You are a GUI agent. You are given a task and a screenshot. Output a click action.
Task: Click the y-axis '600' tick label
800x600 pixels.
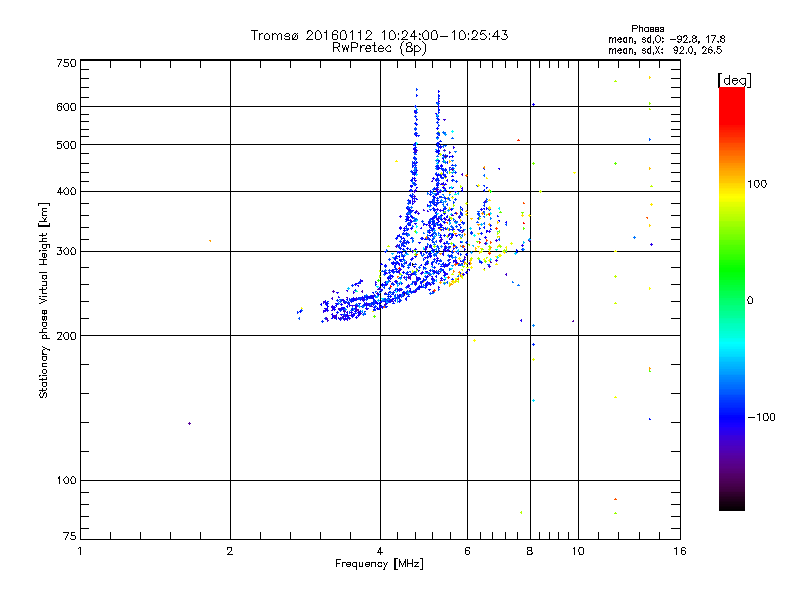[66, 107]
